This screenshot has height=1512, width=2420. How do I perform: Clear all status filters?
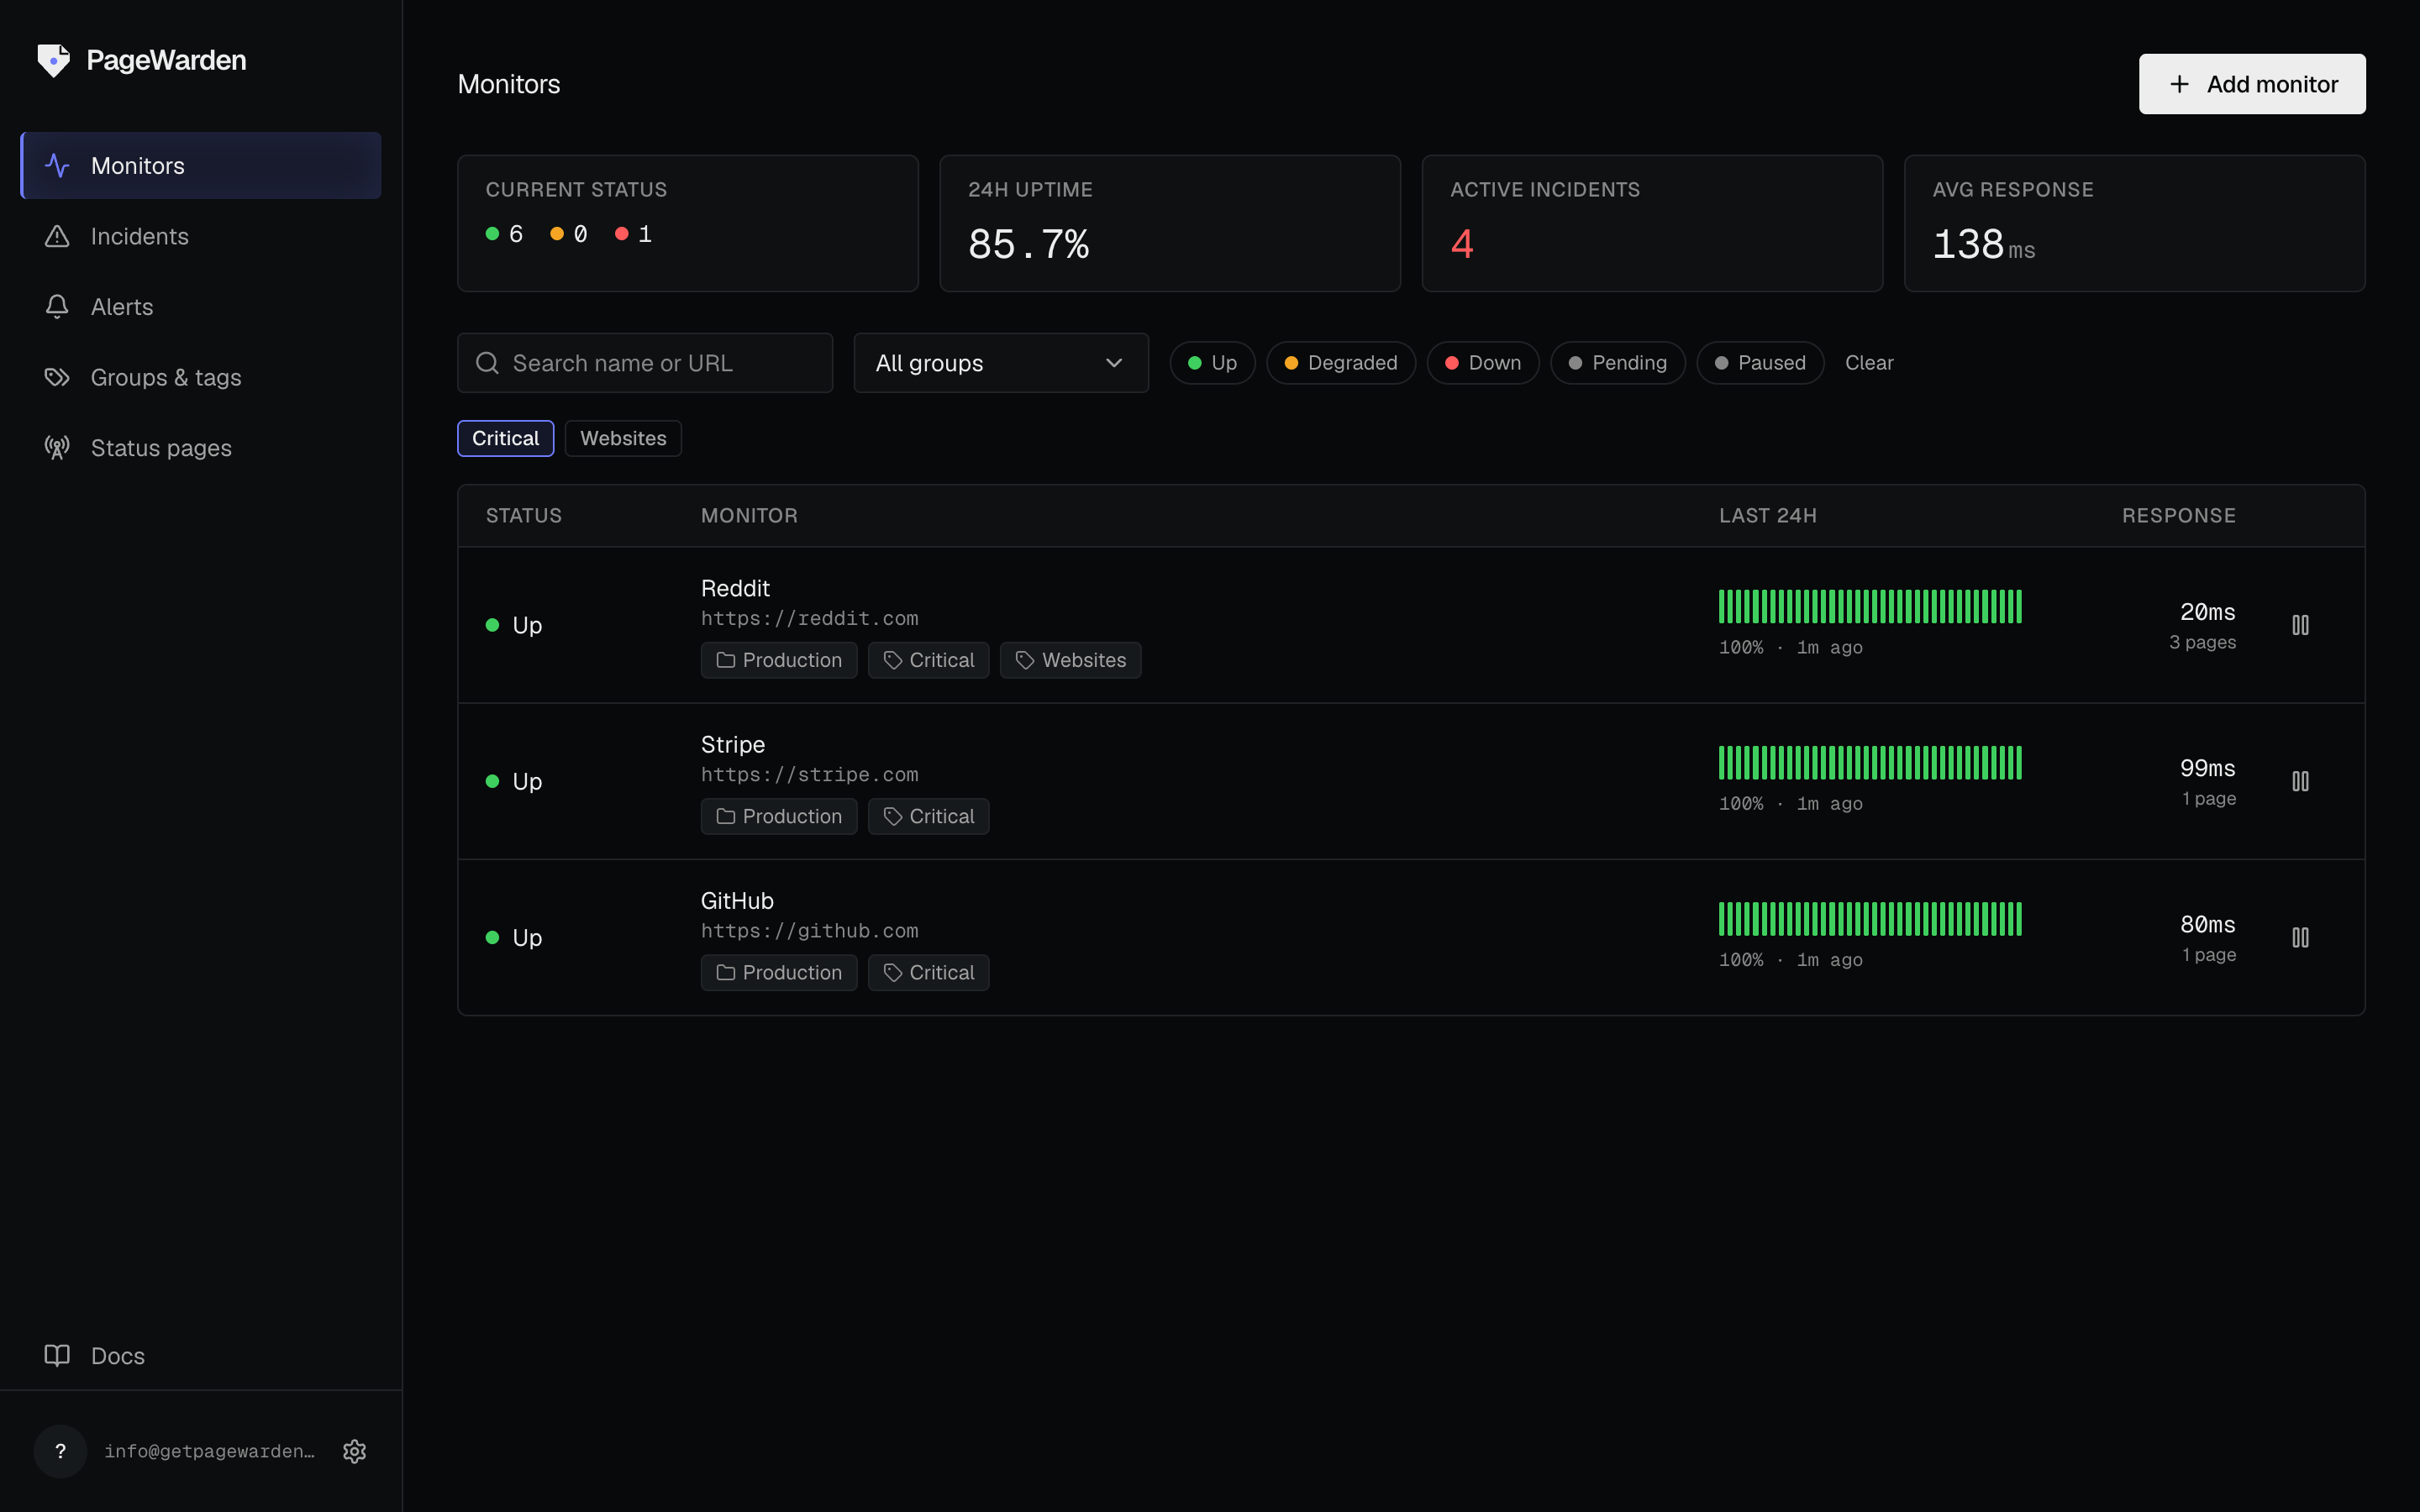pyautogui.click(x=1868, y=363)
